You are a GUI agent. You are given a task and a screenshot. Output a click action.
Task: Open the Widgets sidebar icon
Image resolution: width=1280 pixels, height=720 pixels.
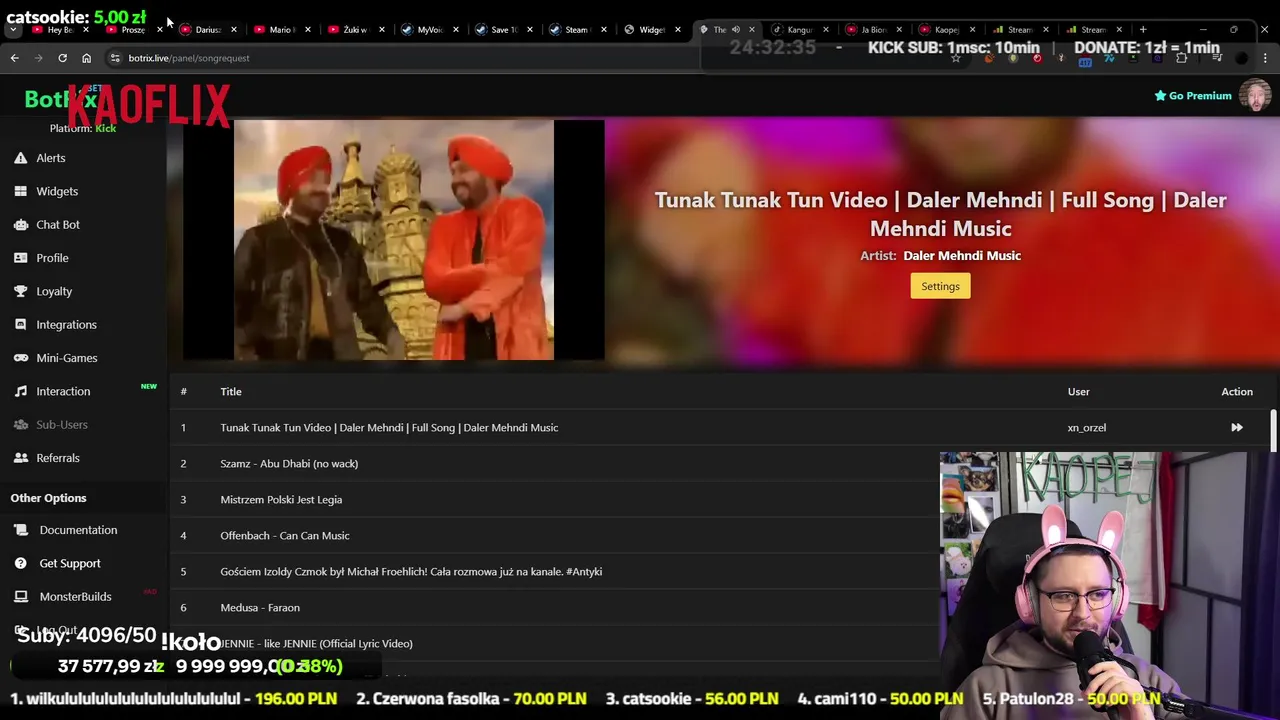(x=20, y=191)
